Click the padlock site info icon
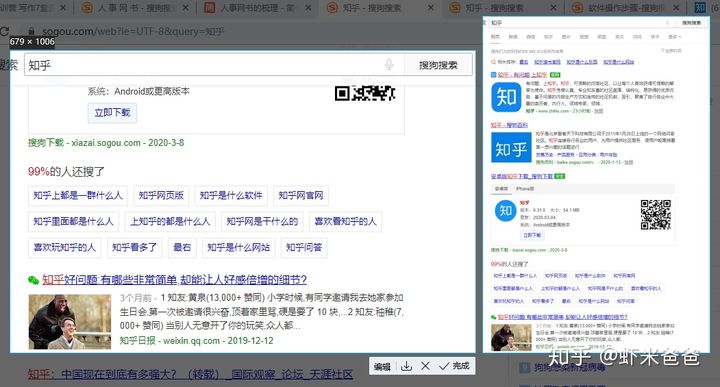720x387 pixels. 31,31
